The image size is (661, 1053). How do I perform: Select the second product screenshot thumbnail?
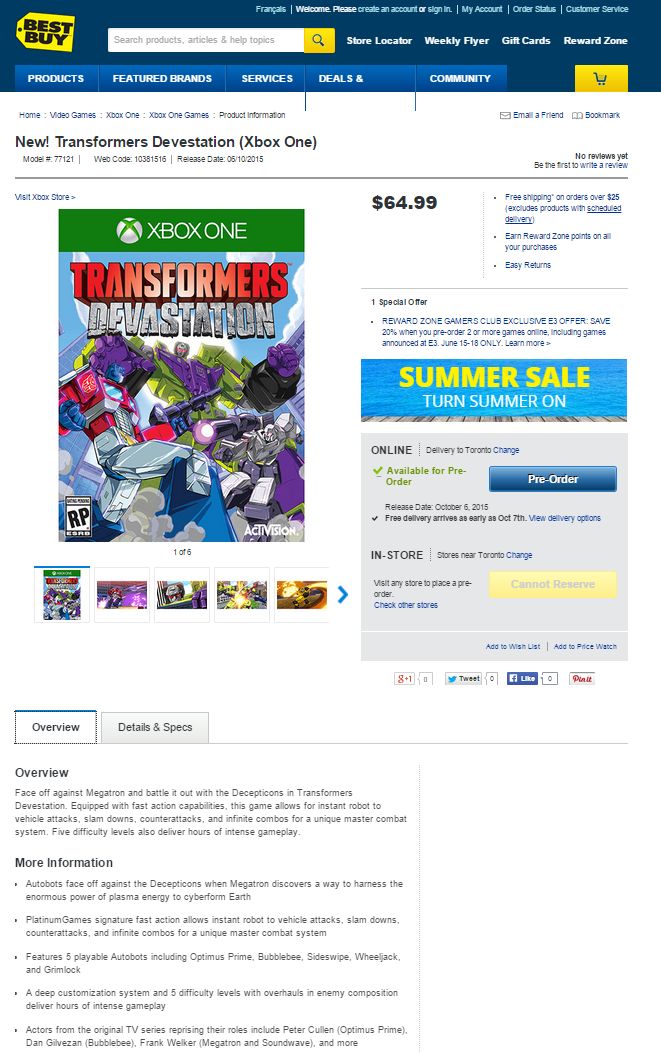point(122,594)
